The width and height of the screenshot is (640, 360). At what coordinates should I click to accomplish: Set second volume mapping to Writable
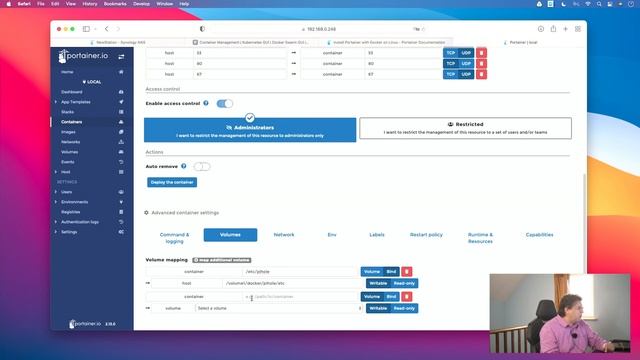pos(378,308)
